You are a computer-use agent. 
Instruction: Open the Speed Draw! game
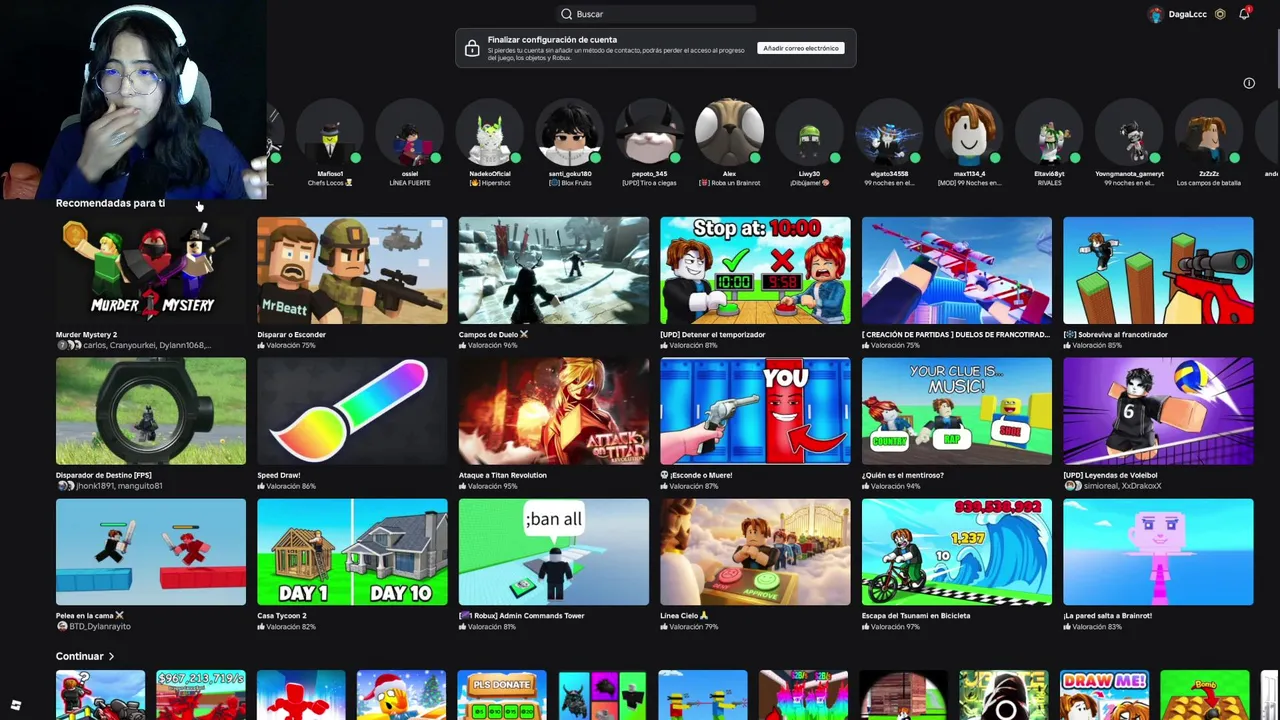pyautogui.click(x=352, y=411)
